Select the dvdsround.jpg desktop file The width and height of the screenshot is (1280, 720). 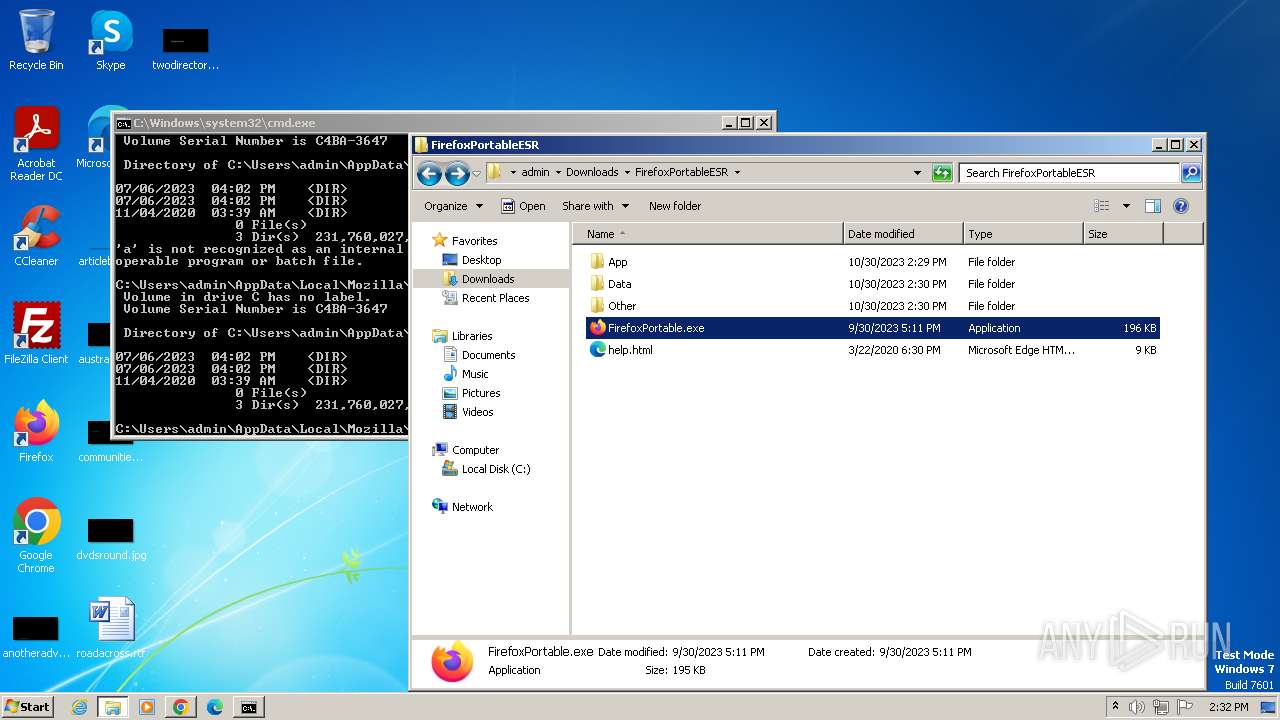(x=110, y=536)
